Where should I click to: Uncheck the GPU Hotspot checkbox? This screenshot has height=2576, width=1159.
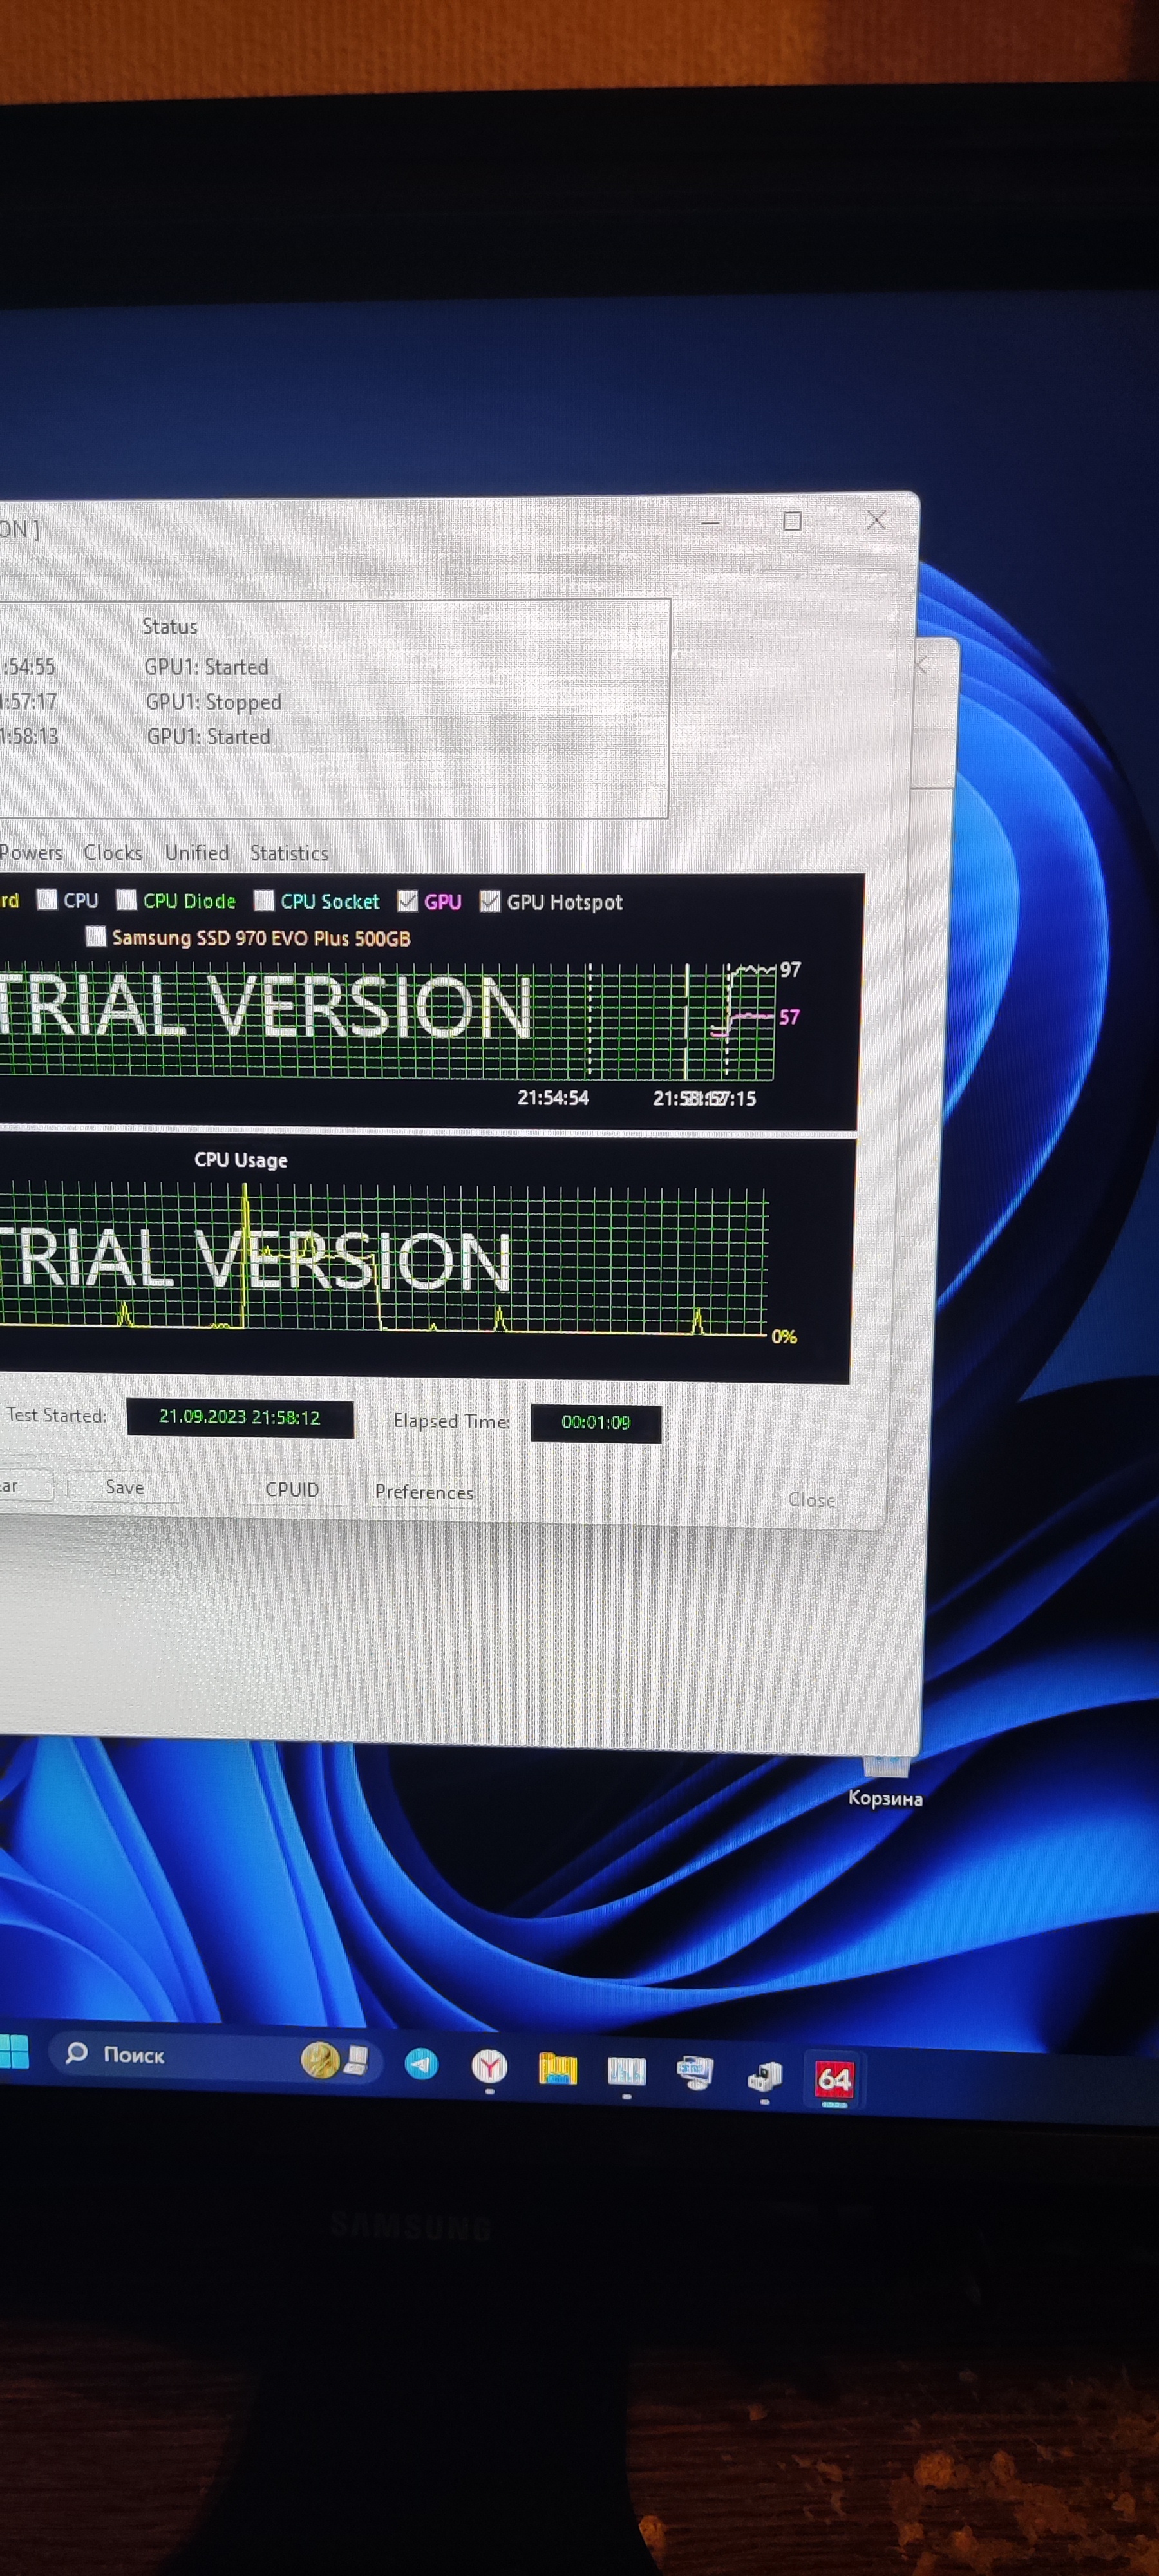tap(490, 902)
